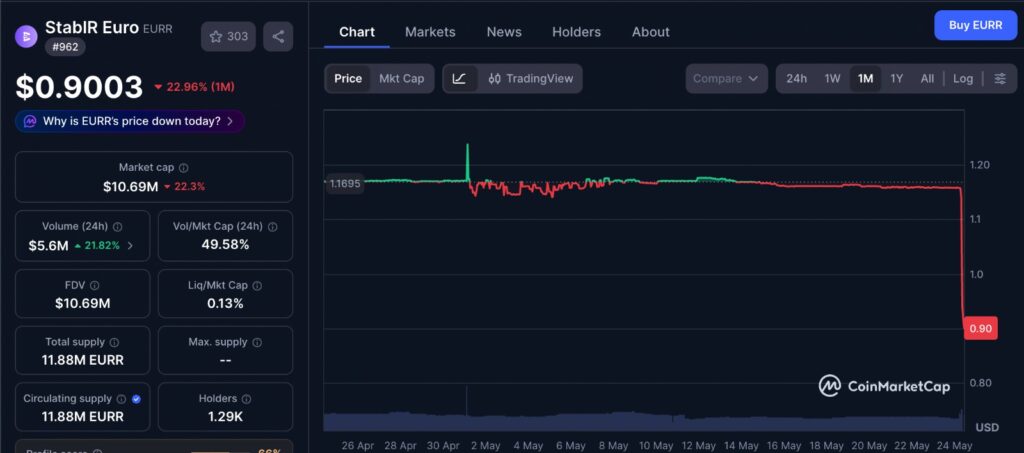Click the StablR Euro coin logo
The image size is (1024, 453).
tap(26, 36)
